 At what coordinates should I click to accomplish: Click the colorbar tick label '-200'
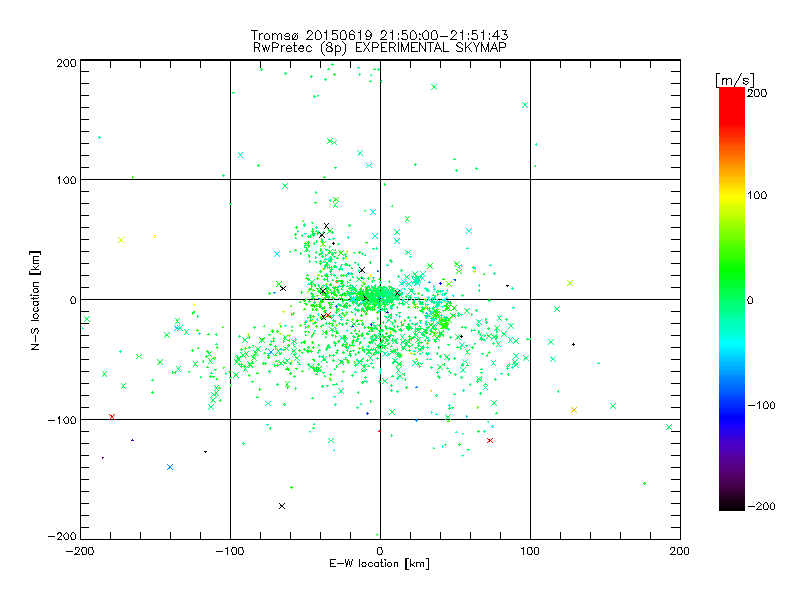pyautogui.click(x=762, y=506)
